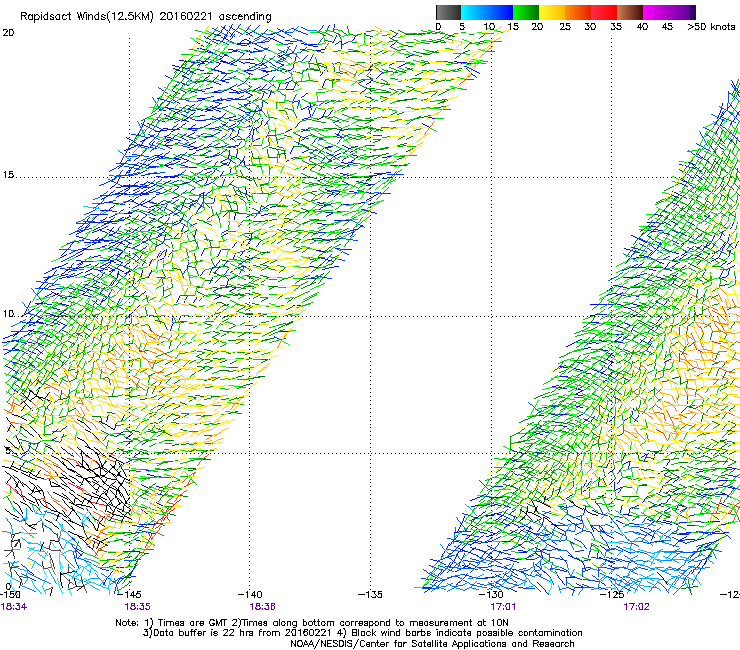Click the purple time label '18:36'
Screen dimensions: 740x650
click(x=262, y=607)
